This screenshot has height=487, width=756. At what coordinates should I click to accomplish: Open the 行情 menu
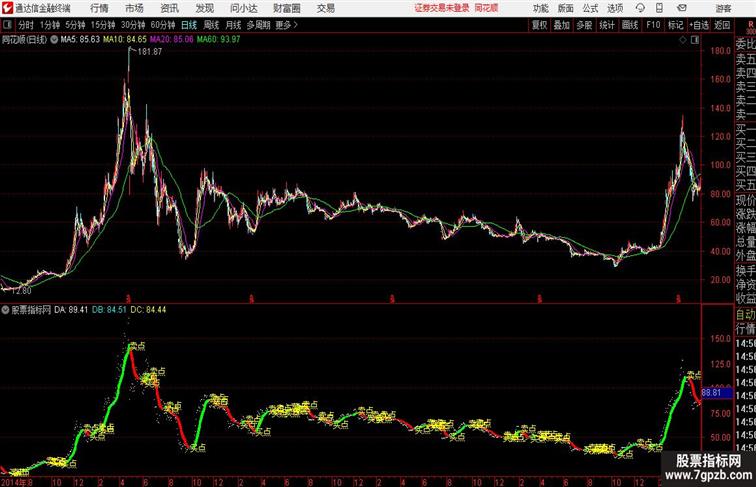99,8
